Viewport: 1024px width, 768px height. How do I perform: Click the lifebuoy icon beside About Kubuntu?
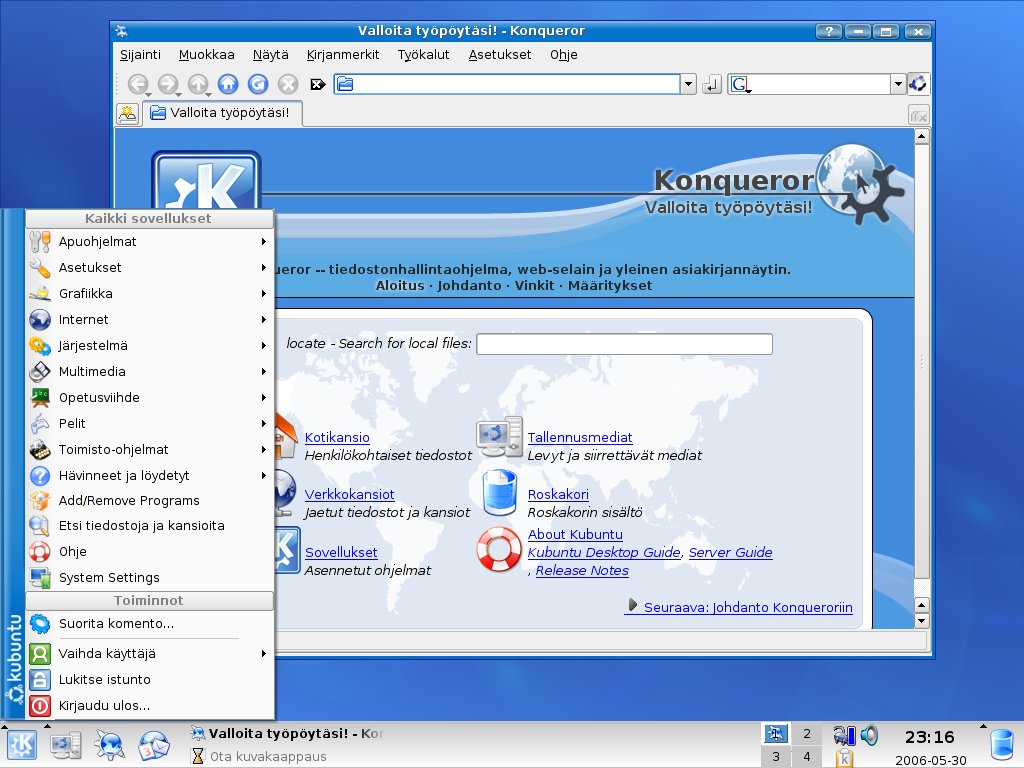[498, 549]
